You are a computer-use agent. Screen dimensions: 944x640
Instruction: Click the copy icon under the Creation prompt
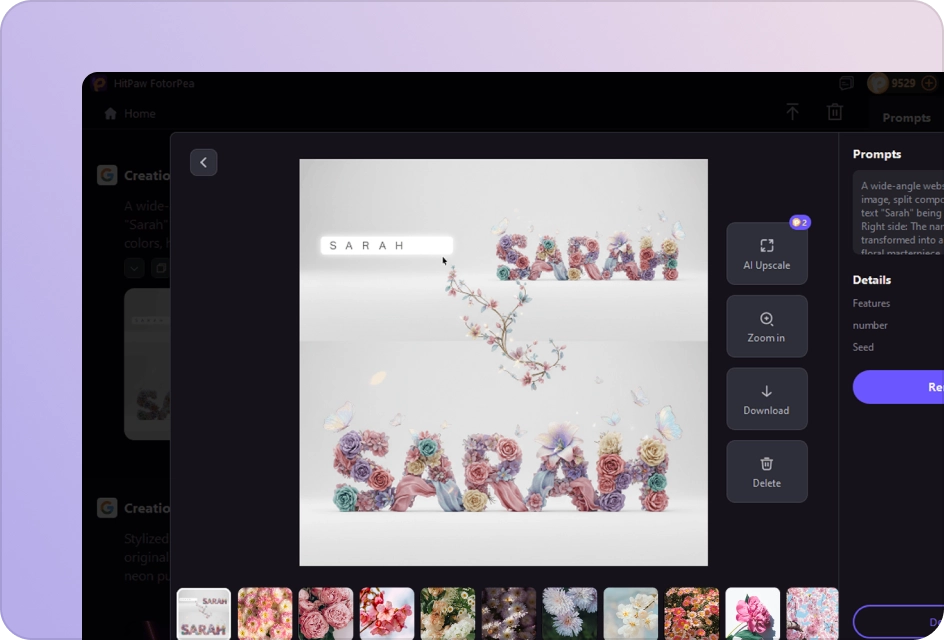[160, 267]
